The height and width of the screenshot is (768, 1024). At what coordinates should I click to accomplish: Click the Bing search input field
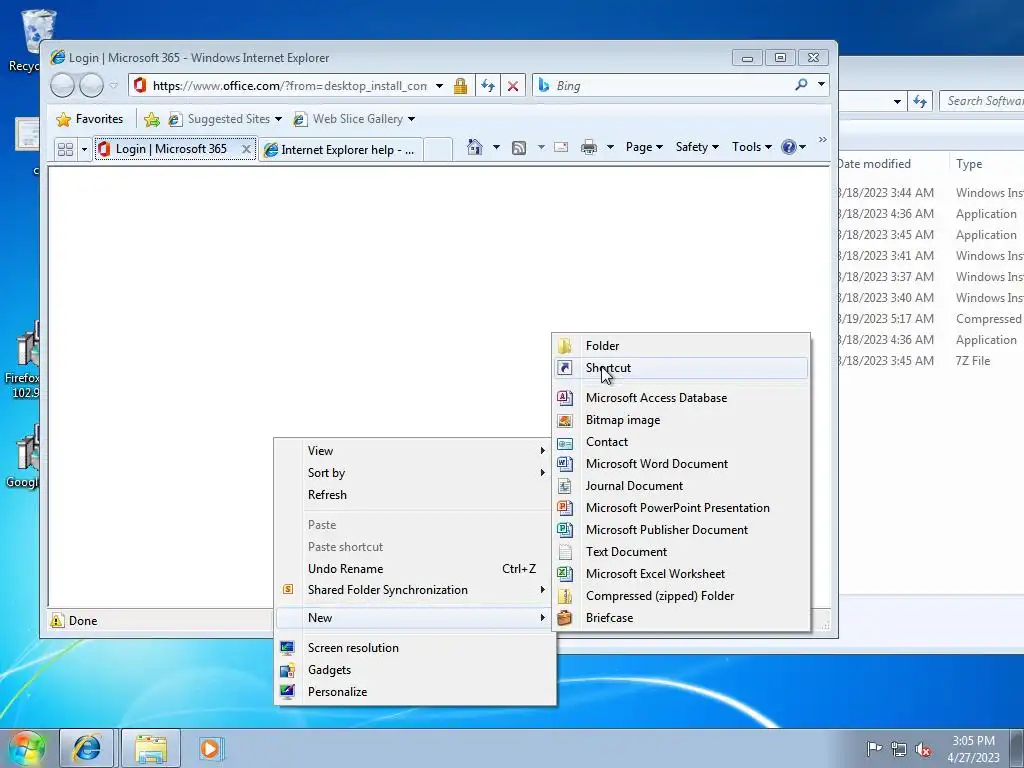pos(673,86)
